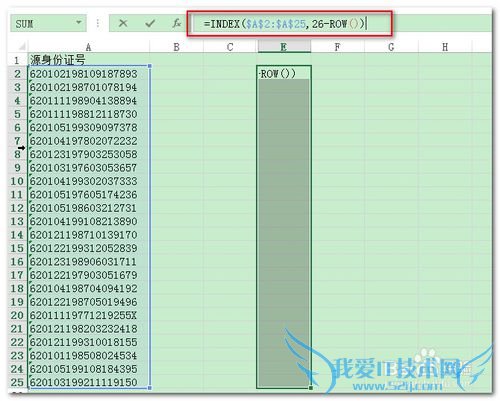Click the fill handle of the E selection
The image size is (500, 401).
[x=311, y=388]
